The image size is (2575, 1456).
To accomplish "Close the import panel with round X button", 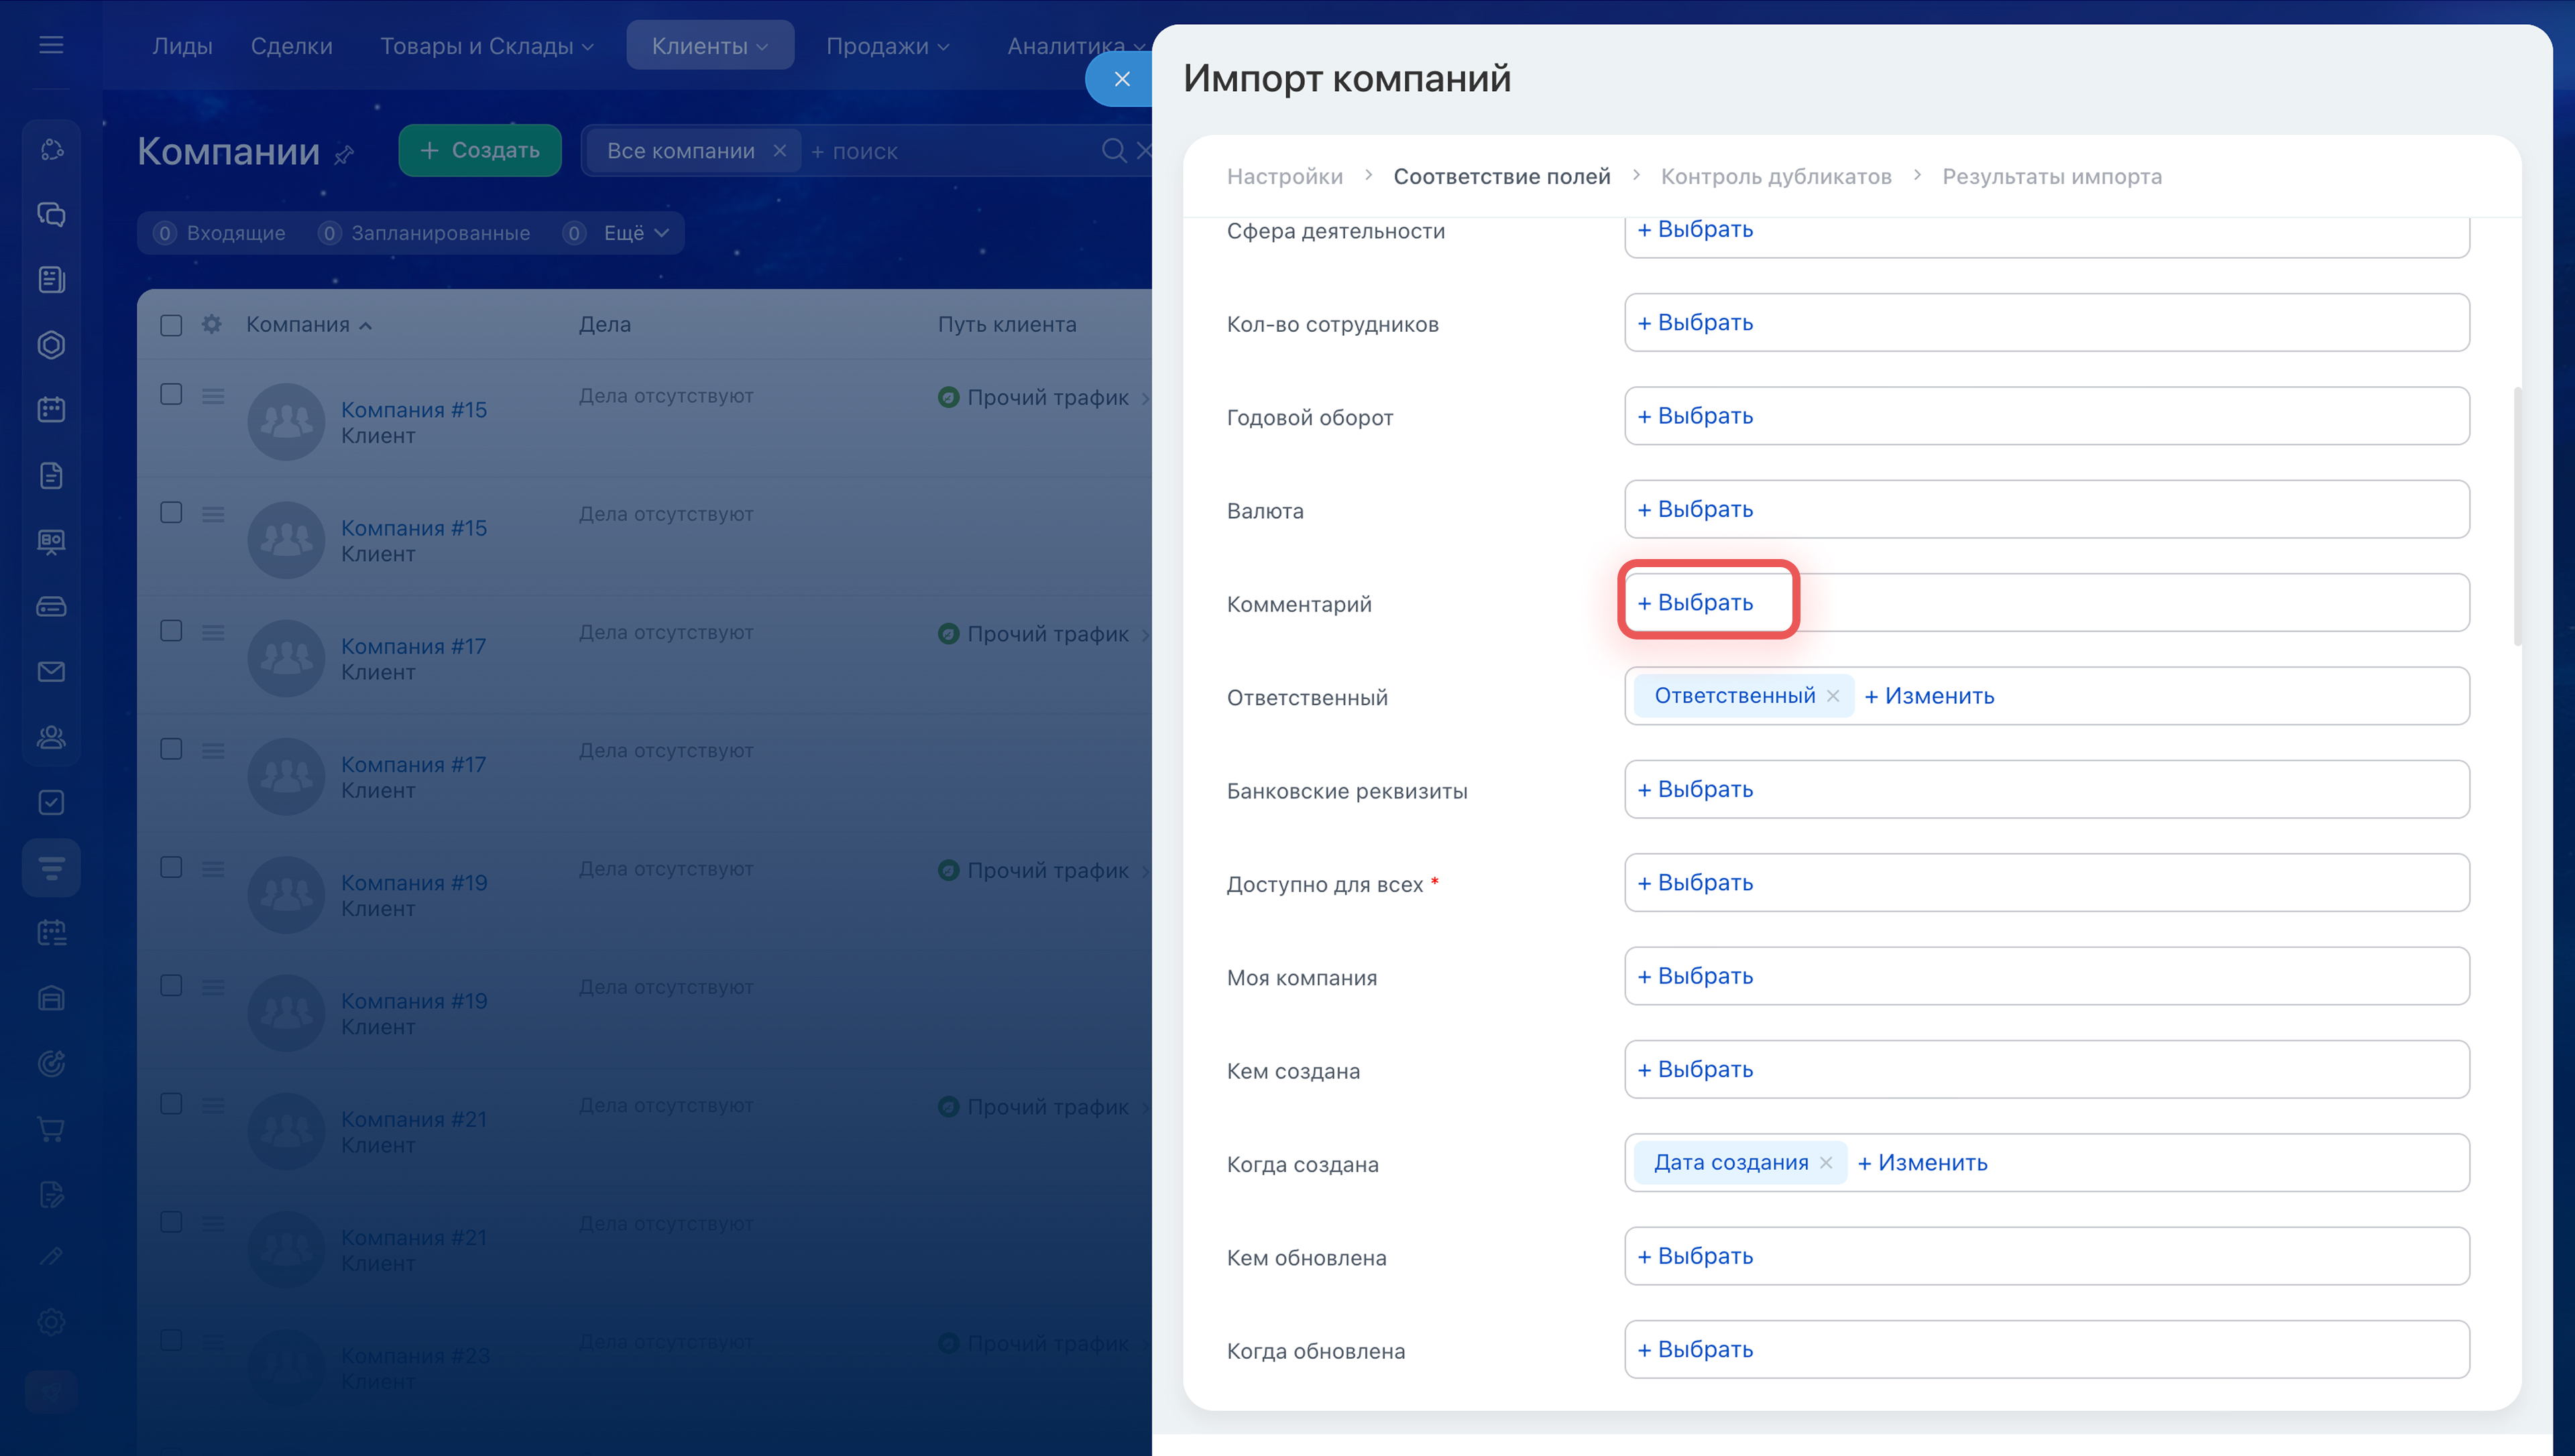I will click(x=1121, y=79).
